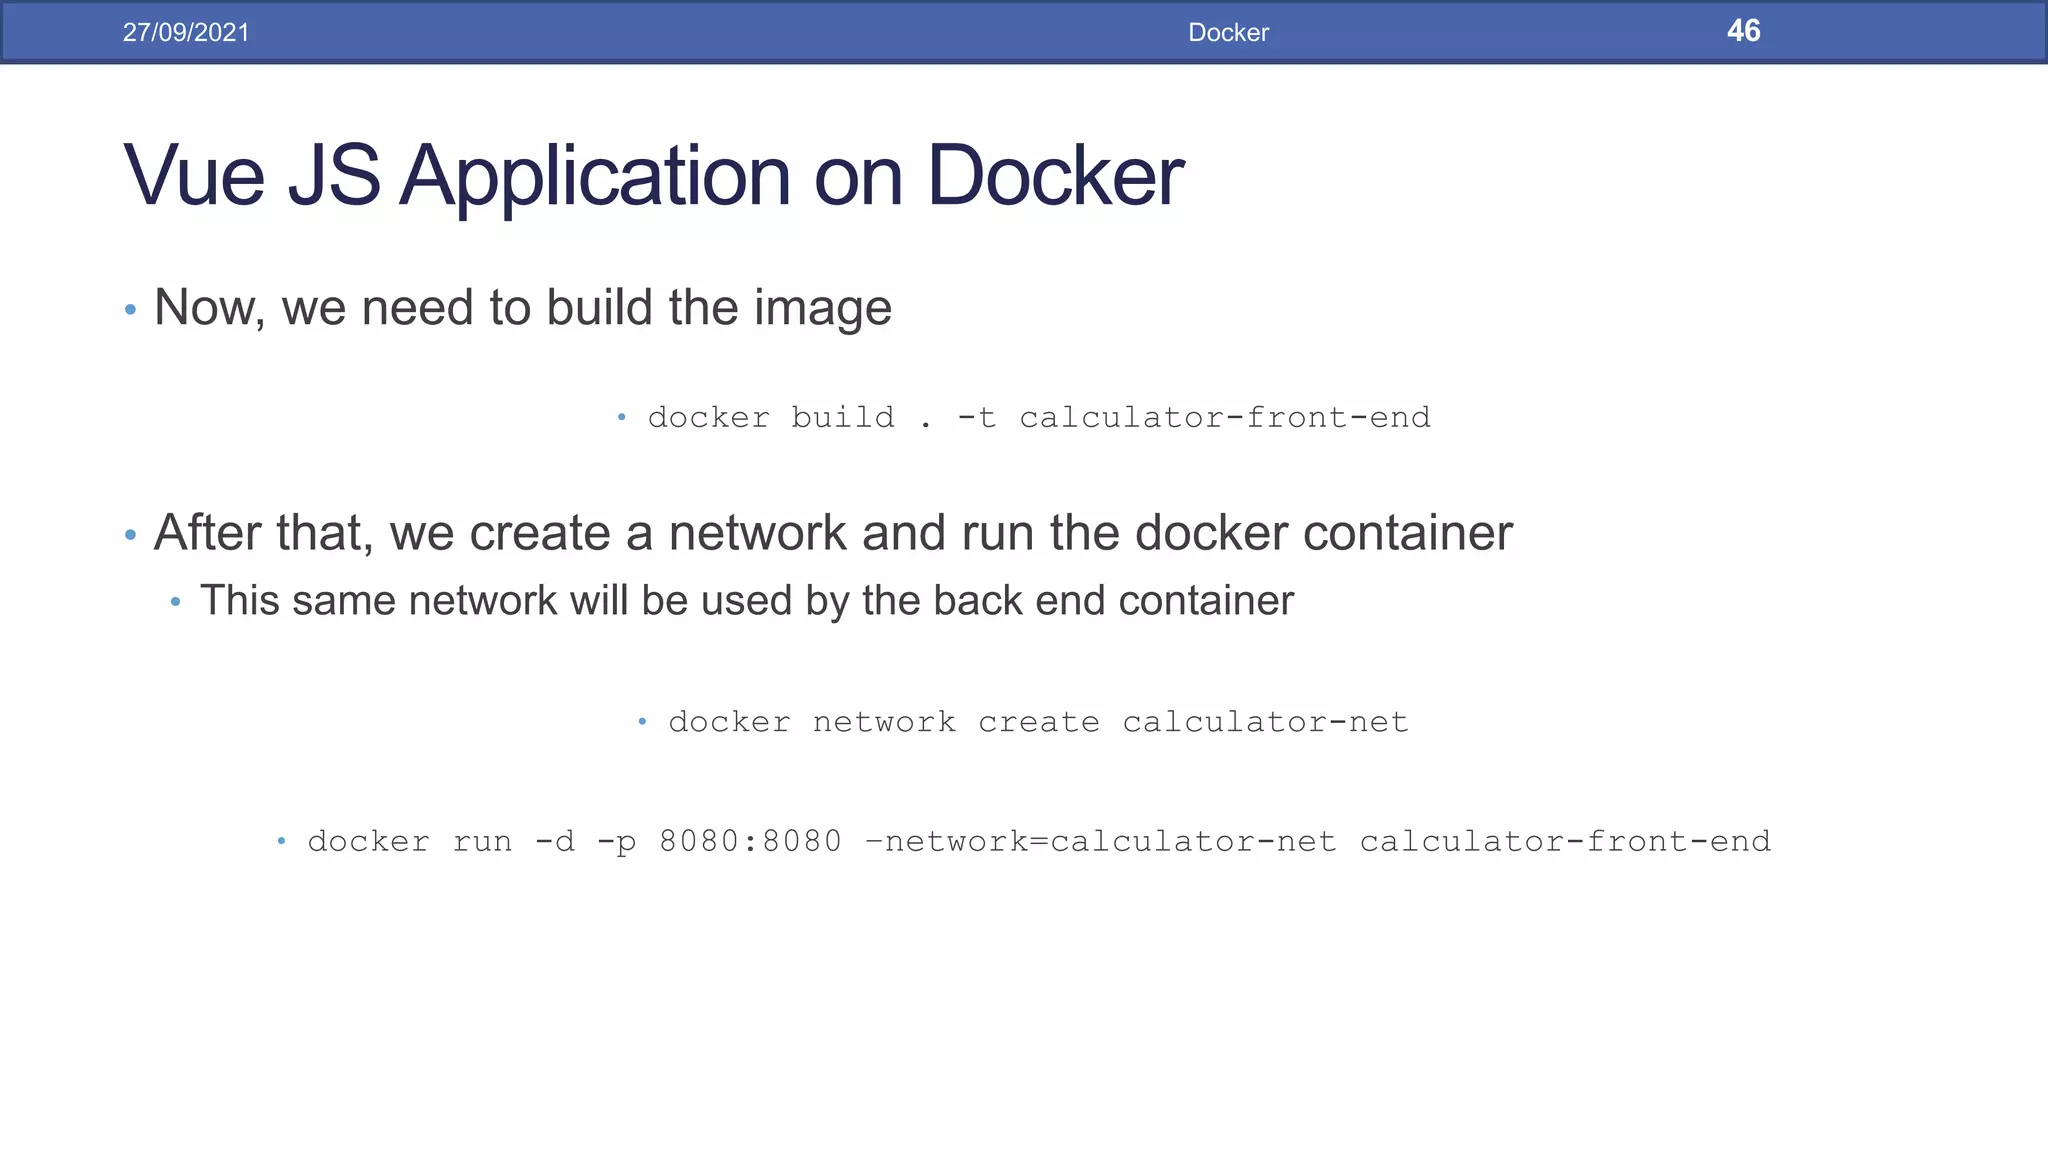The width and height of the screenshot is (2048, 1152).
Task: Click the bullet before 'docker network create'
Action: point(642,721)
